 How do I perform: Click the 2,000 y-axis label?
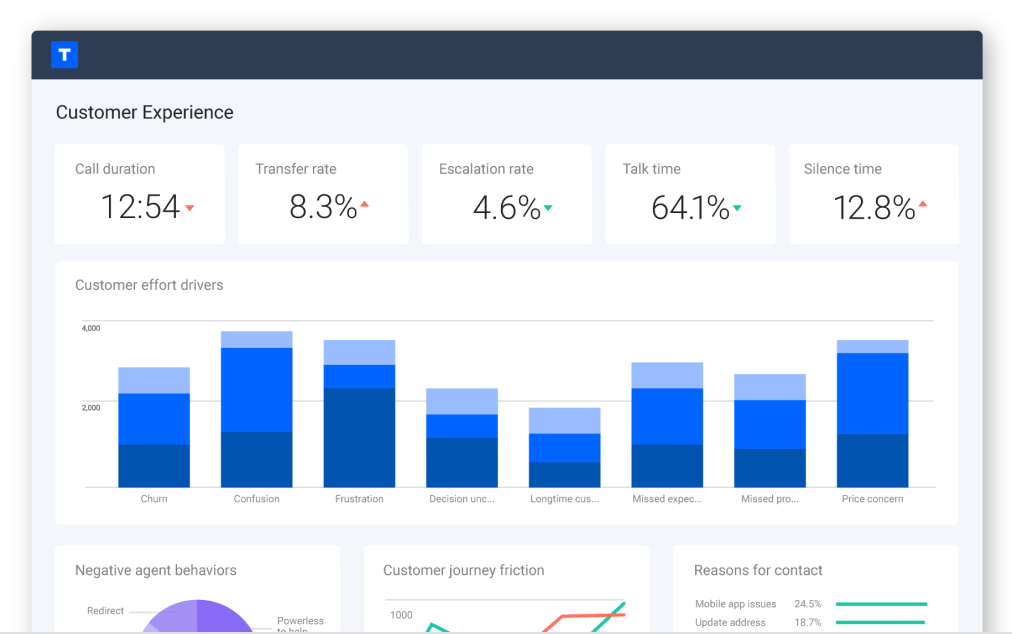pos(91,407)
